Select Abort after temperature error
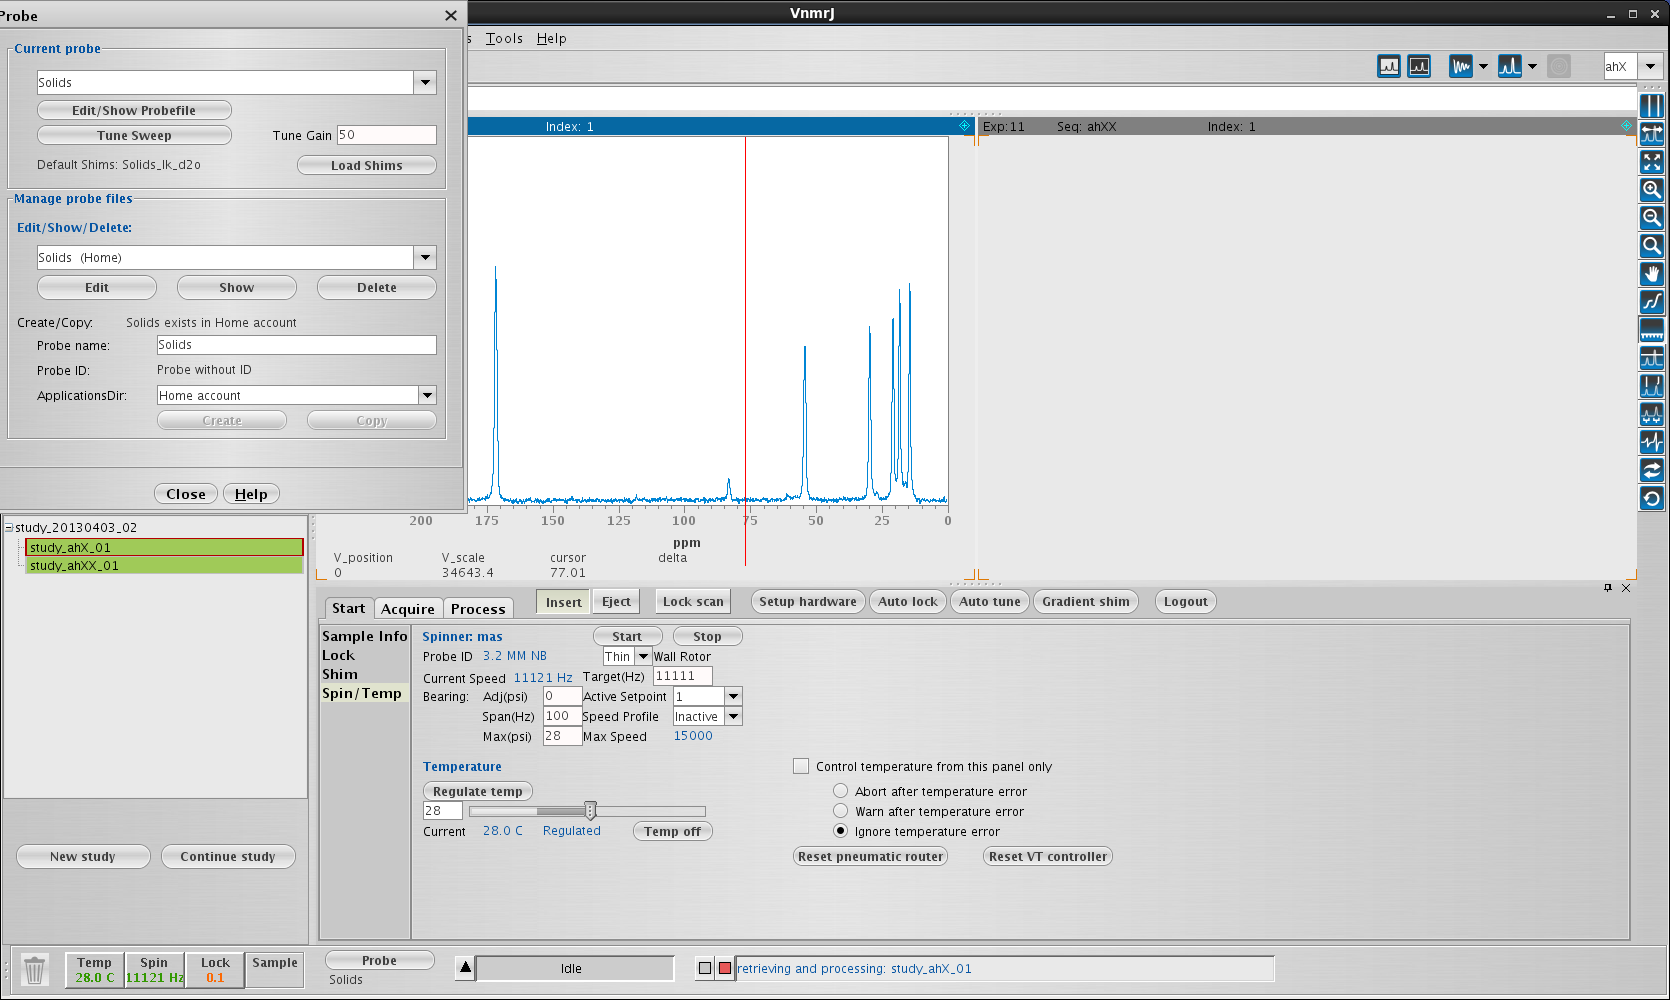Screen dimensions: 1670x1000 (841, 791)
